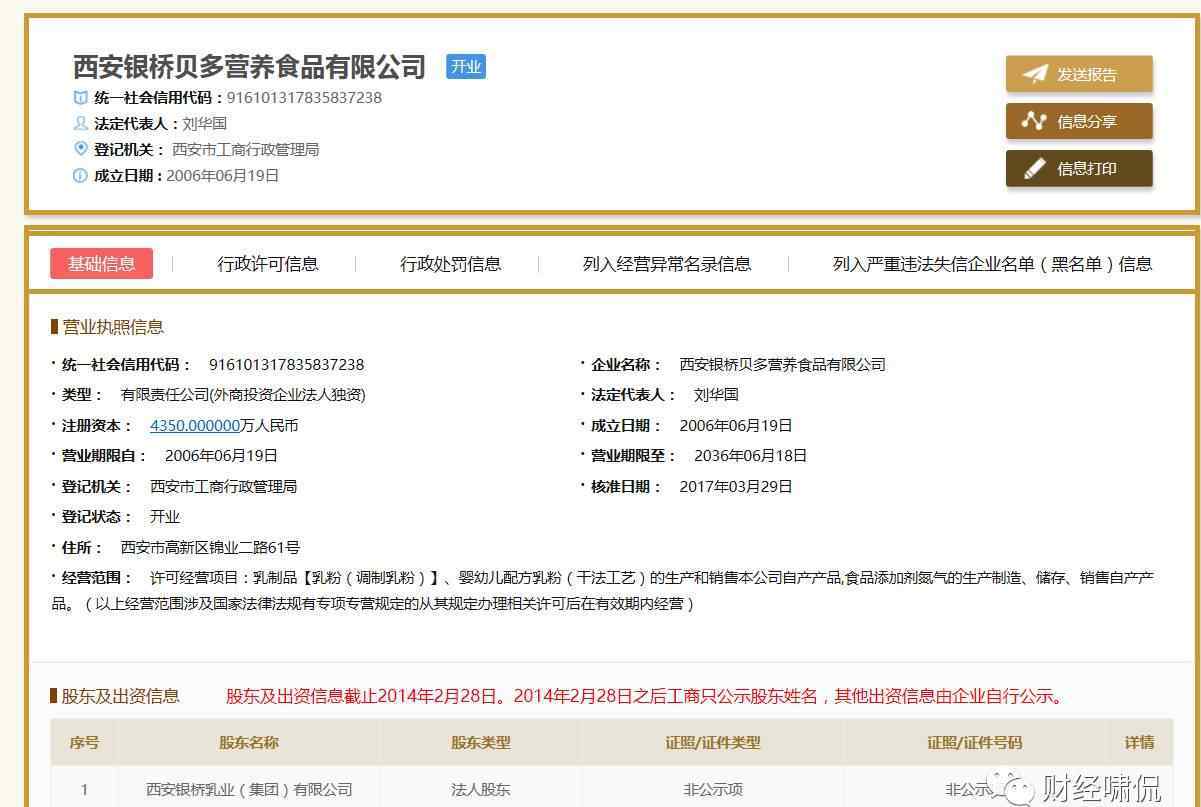Image resolution: width=1201 pixels, height=807 pixels.
Task: Open the 行政处罚信息 tab
Action: coord(451,264)
